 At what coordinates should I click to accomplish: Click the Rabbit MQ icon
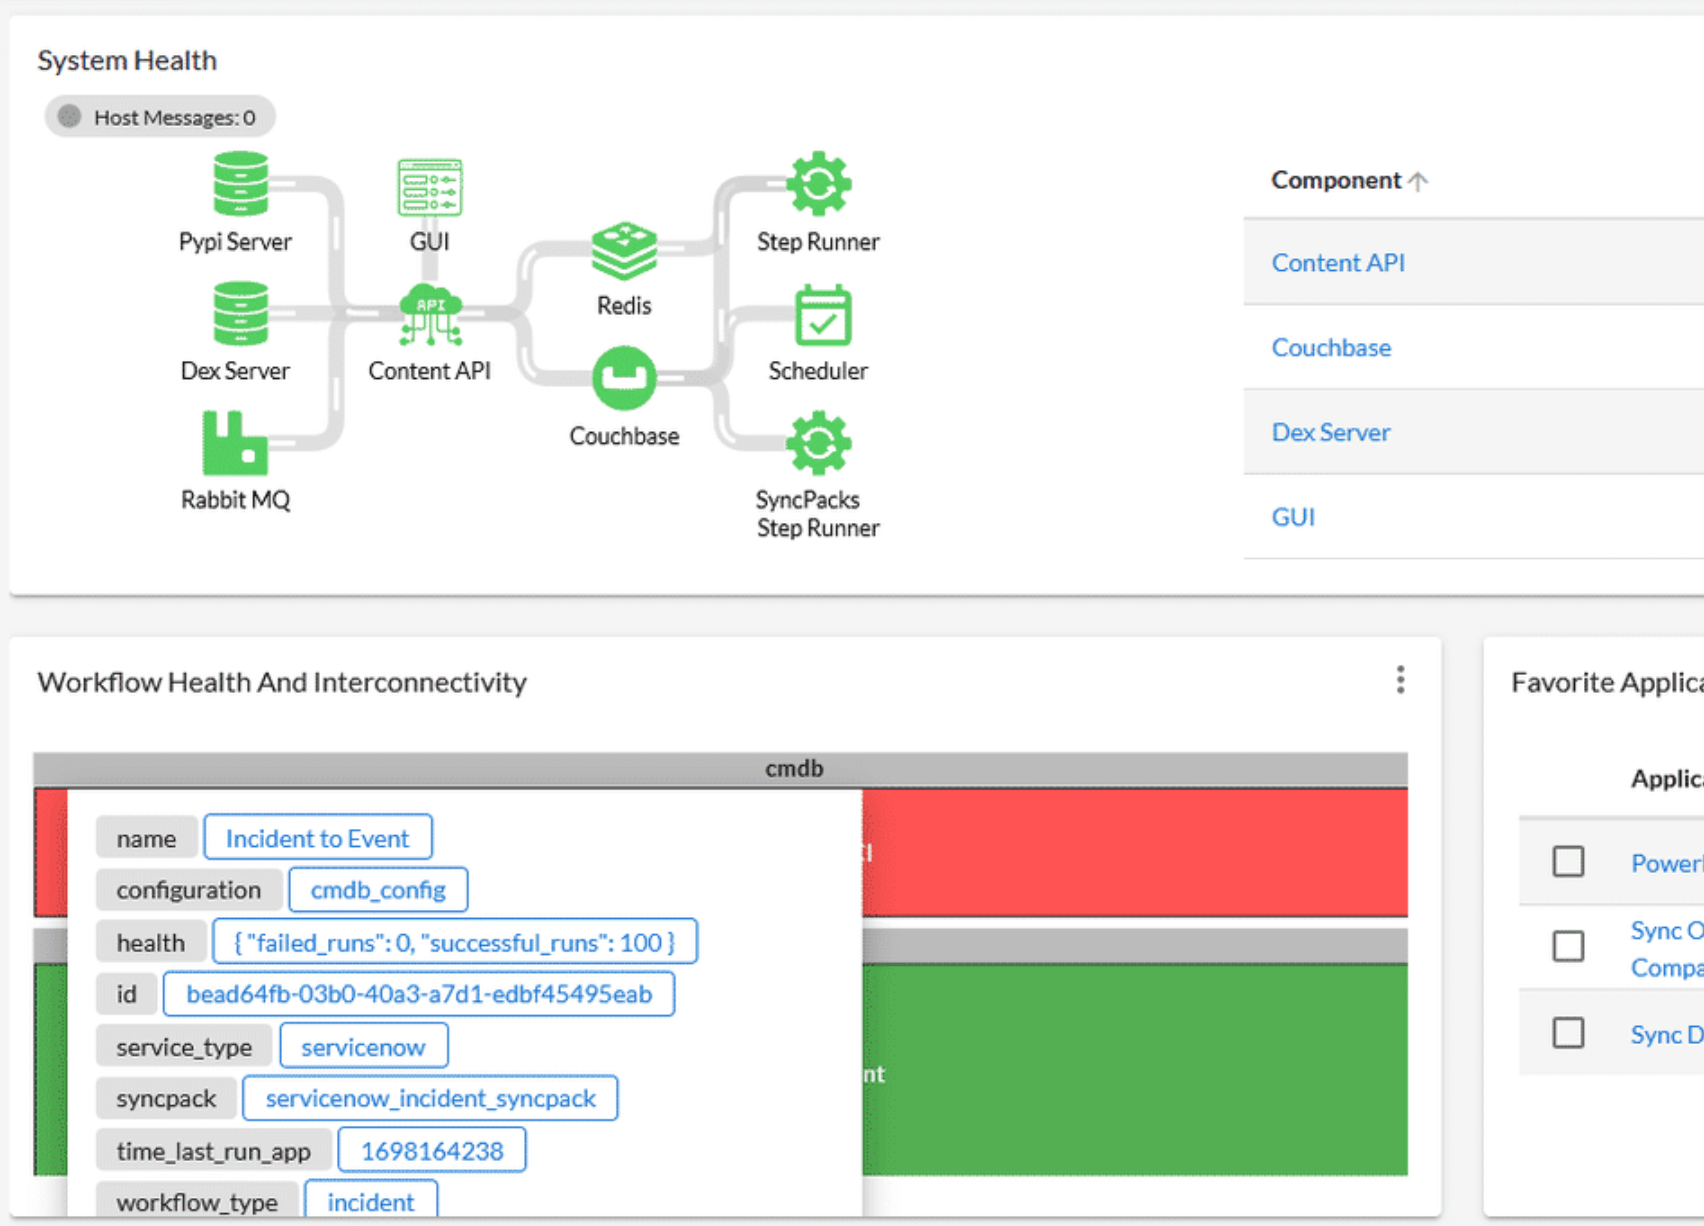[x=235, y=443]
